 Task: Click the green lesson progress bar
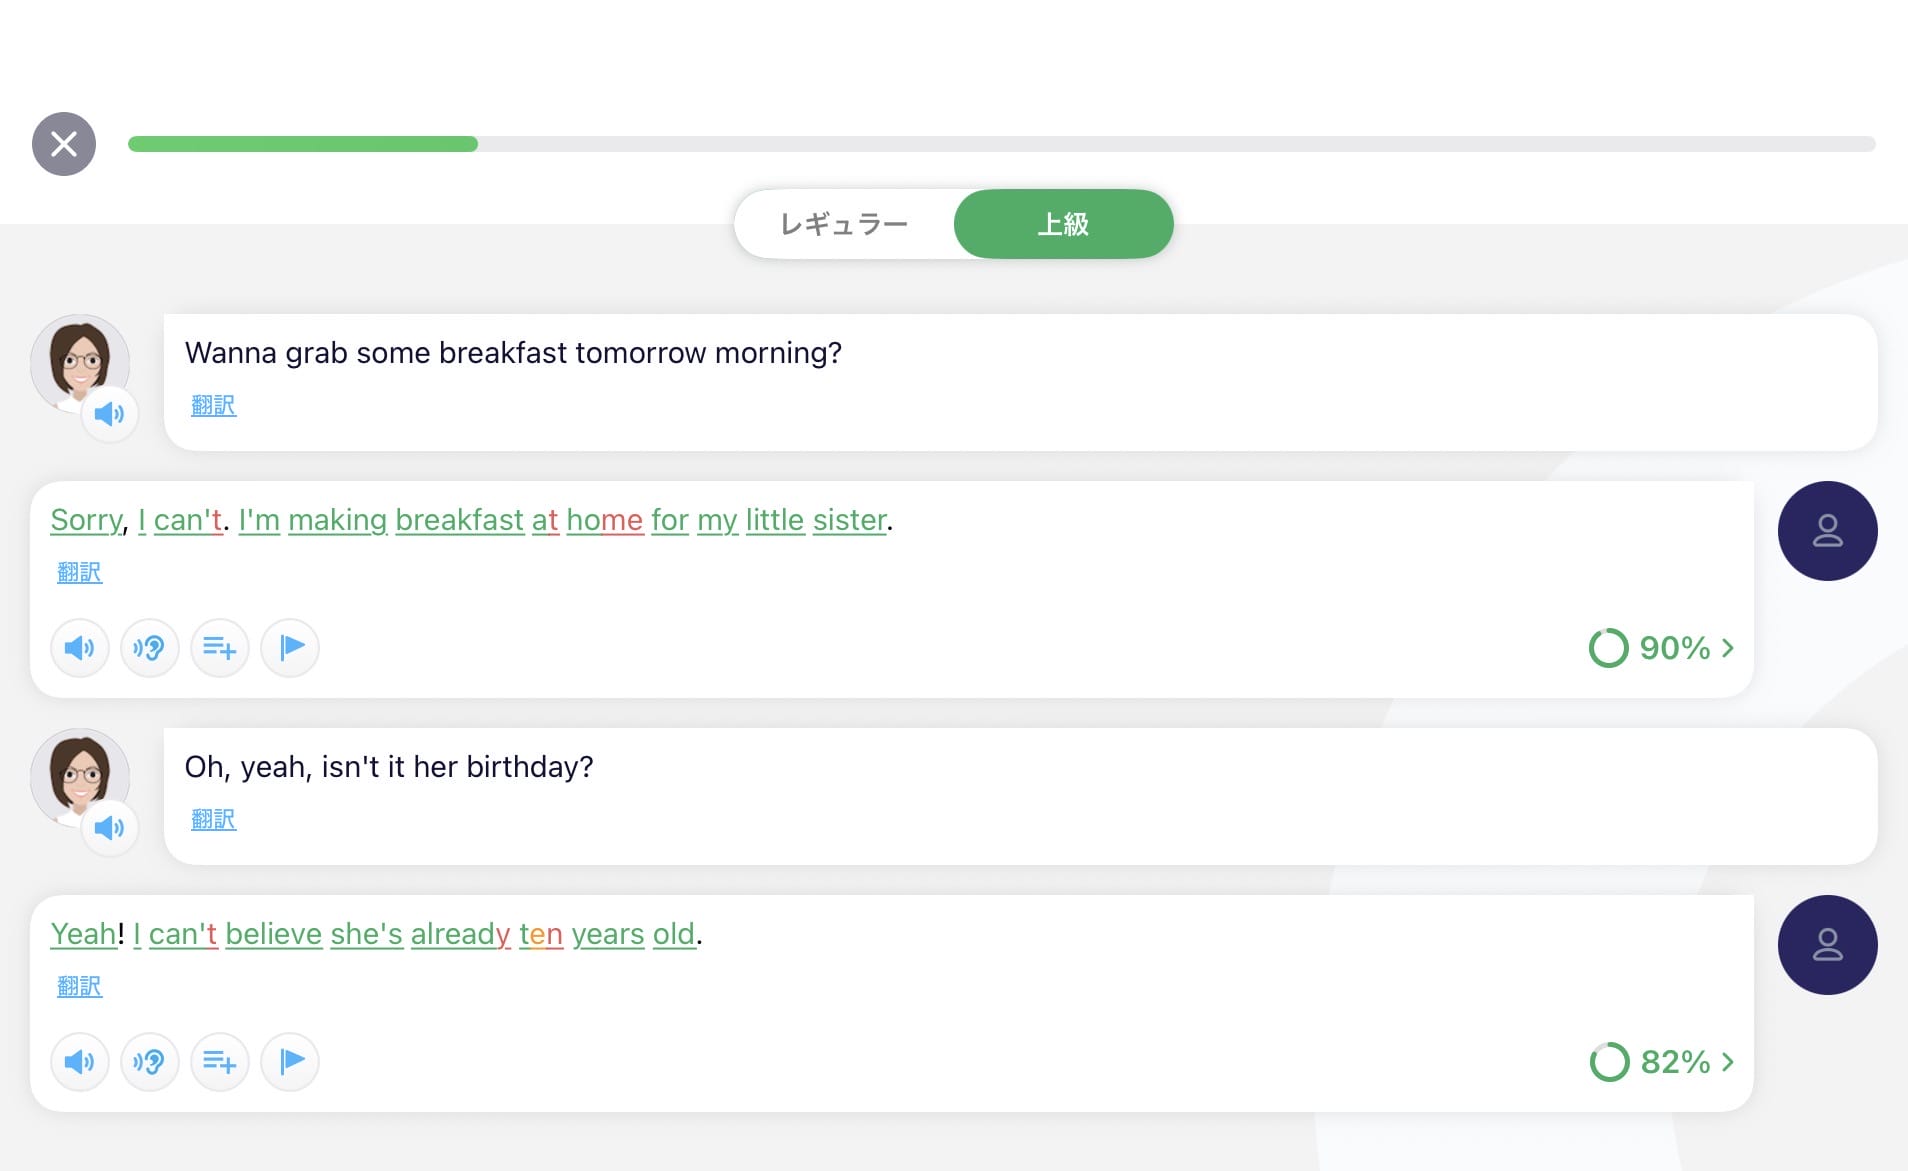point(302,144)
